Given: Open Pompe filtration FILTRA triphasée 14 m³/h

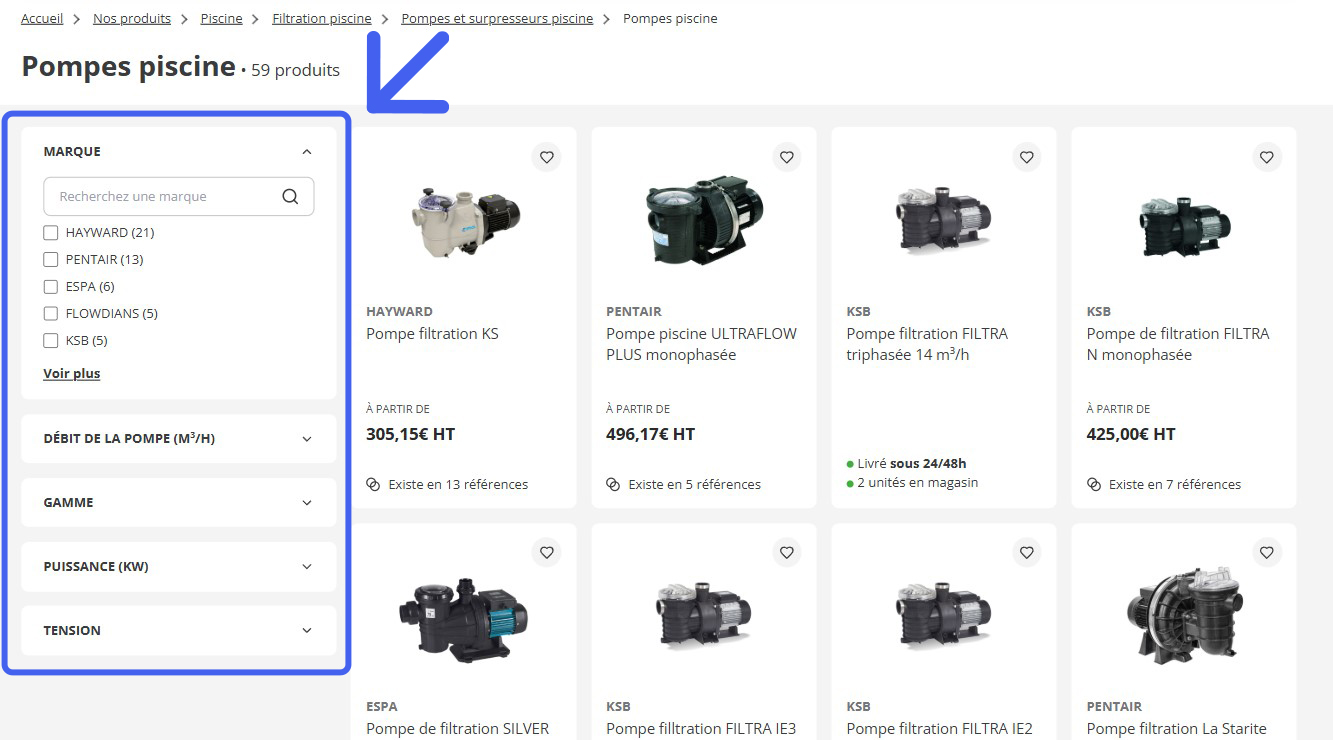Looking at the screenshot, I should pyautogui.click(x=927, y=344).
